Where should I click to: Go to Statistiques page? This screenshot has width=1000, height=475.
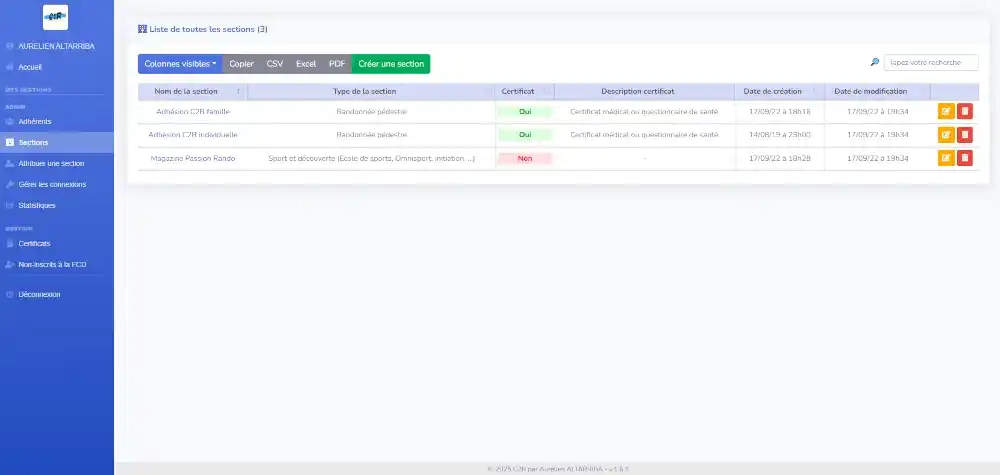[x=37, y=205]
